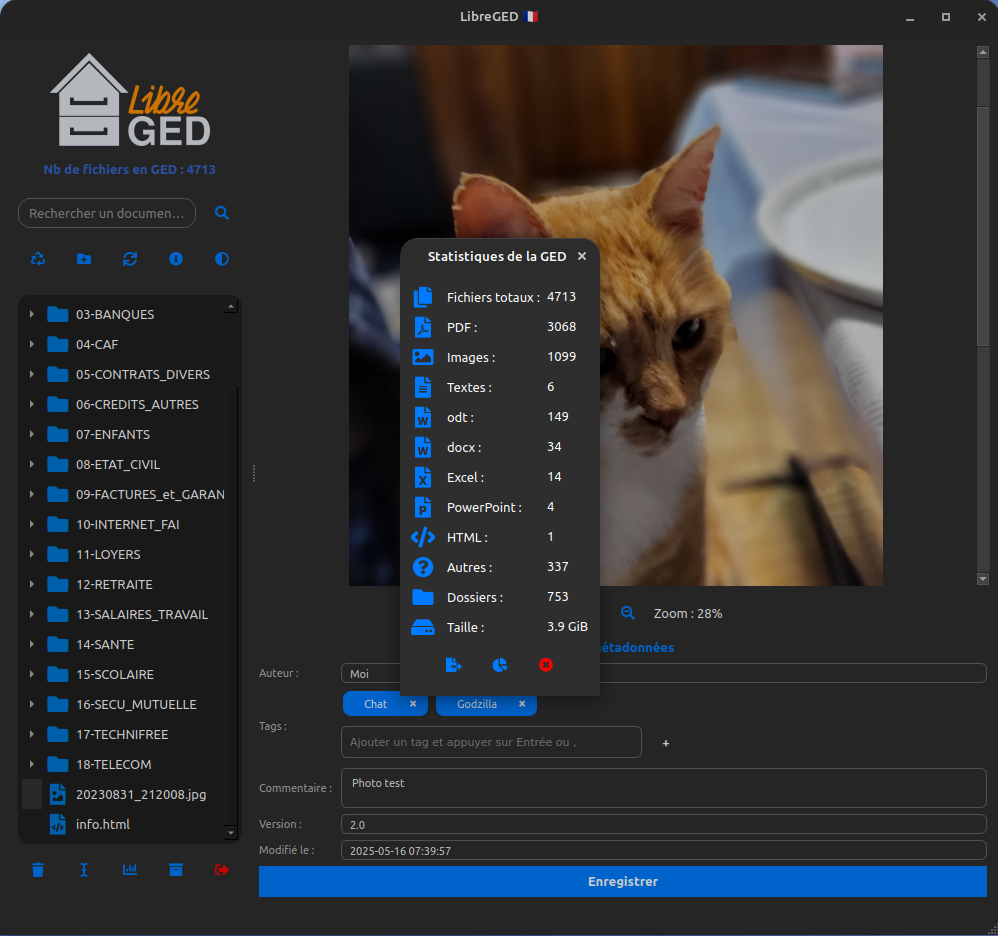Viewport: 998px width, 936px height.
Task: Click the rename text-cursor icon
Action: 84,870
